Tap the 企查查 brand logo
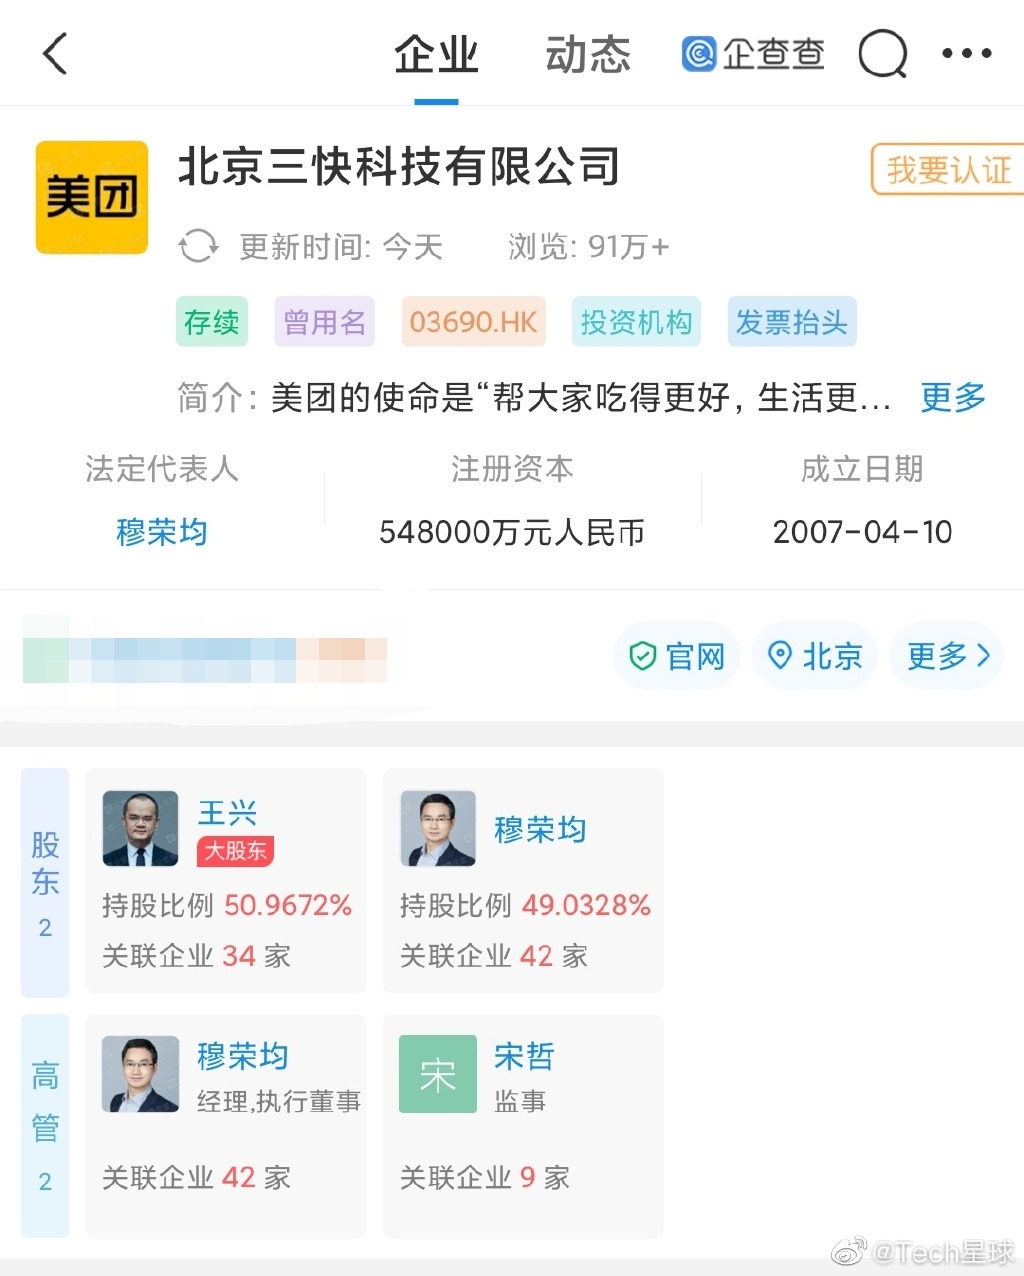The image size is (1024, 1276). (x=753, y=54)
